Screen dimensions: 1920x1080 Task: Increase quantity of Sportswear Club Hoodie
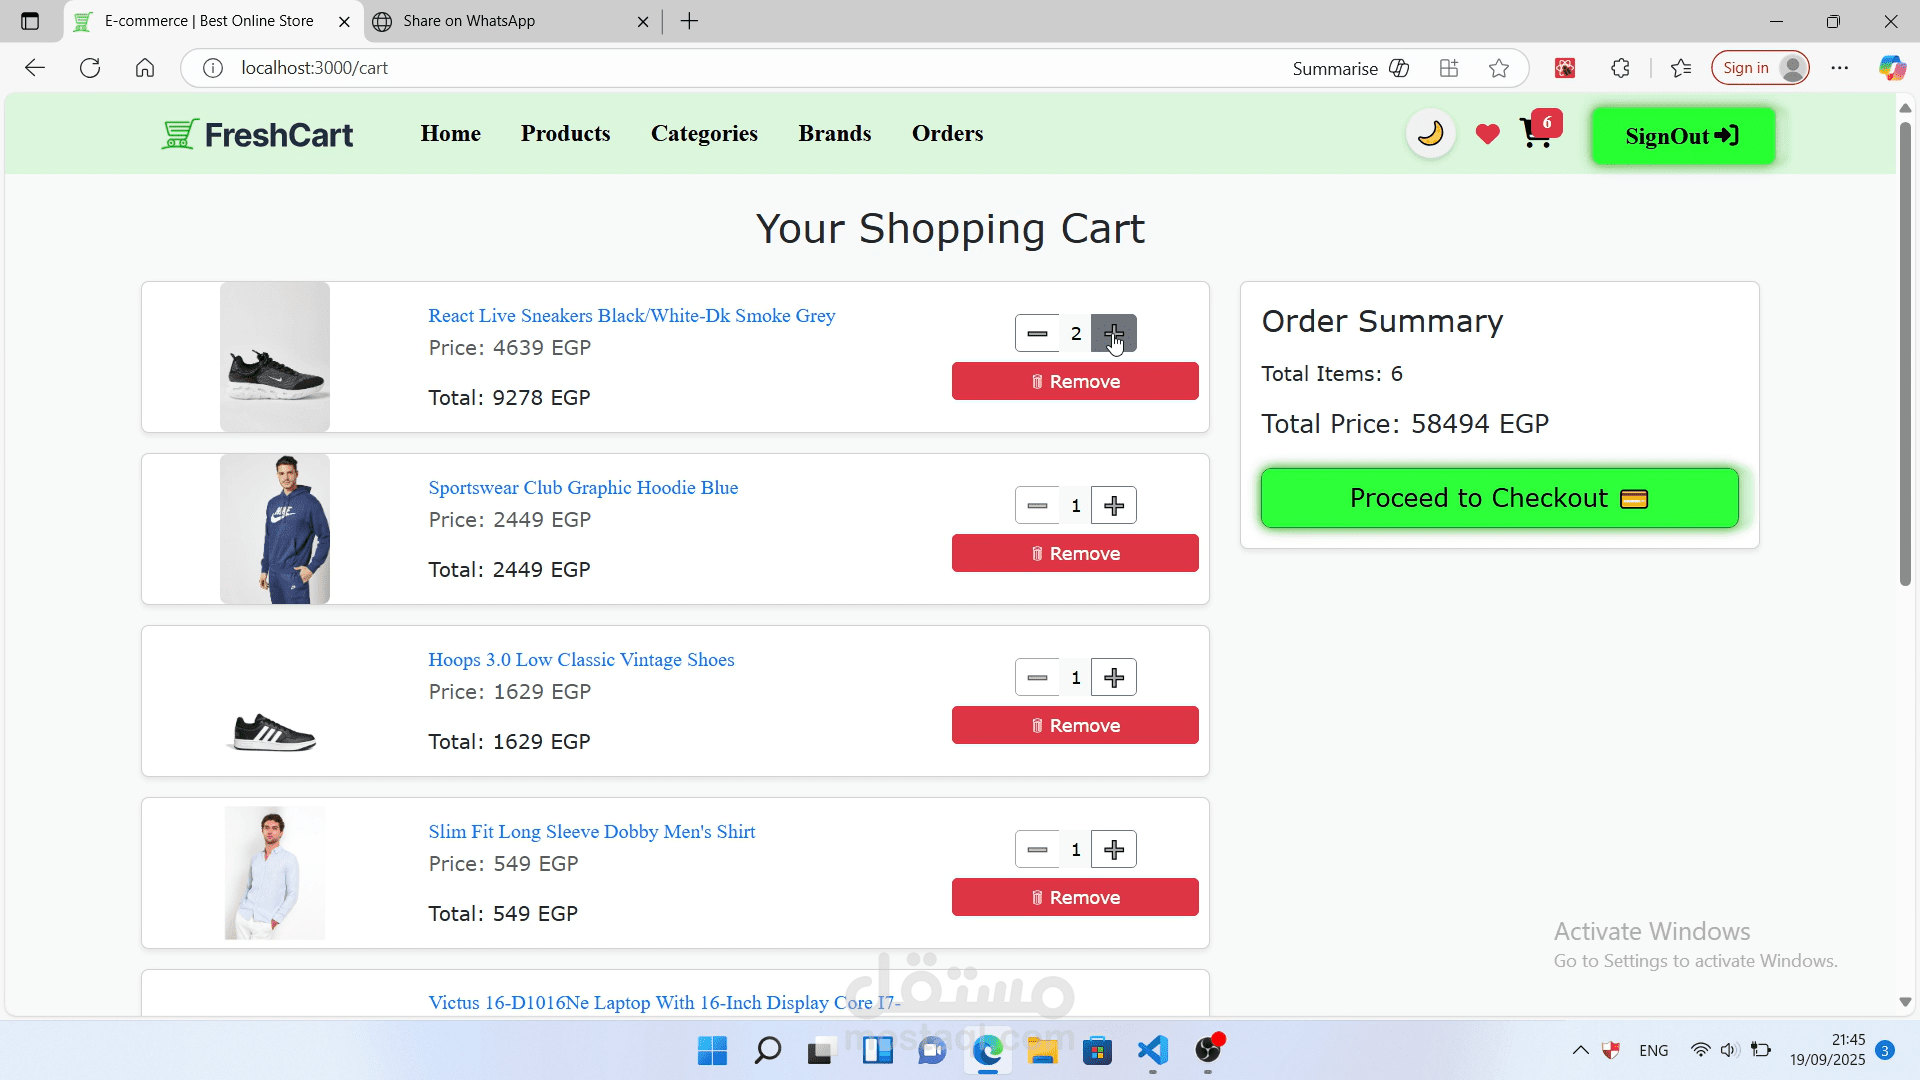point(1114,505)
